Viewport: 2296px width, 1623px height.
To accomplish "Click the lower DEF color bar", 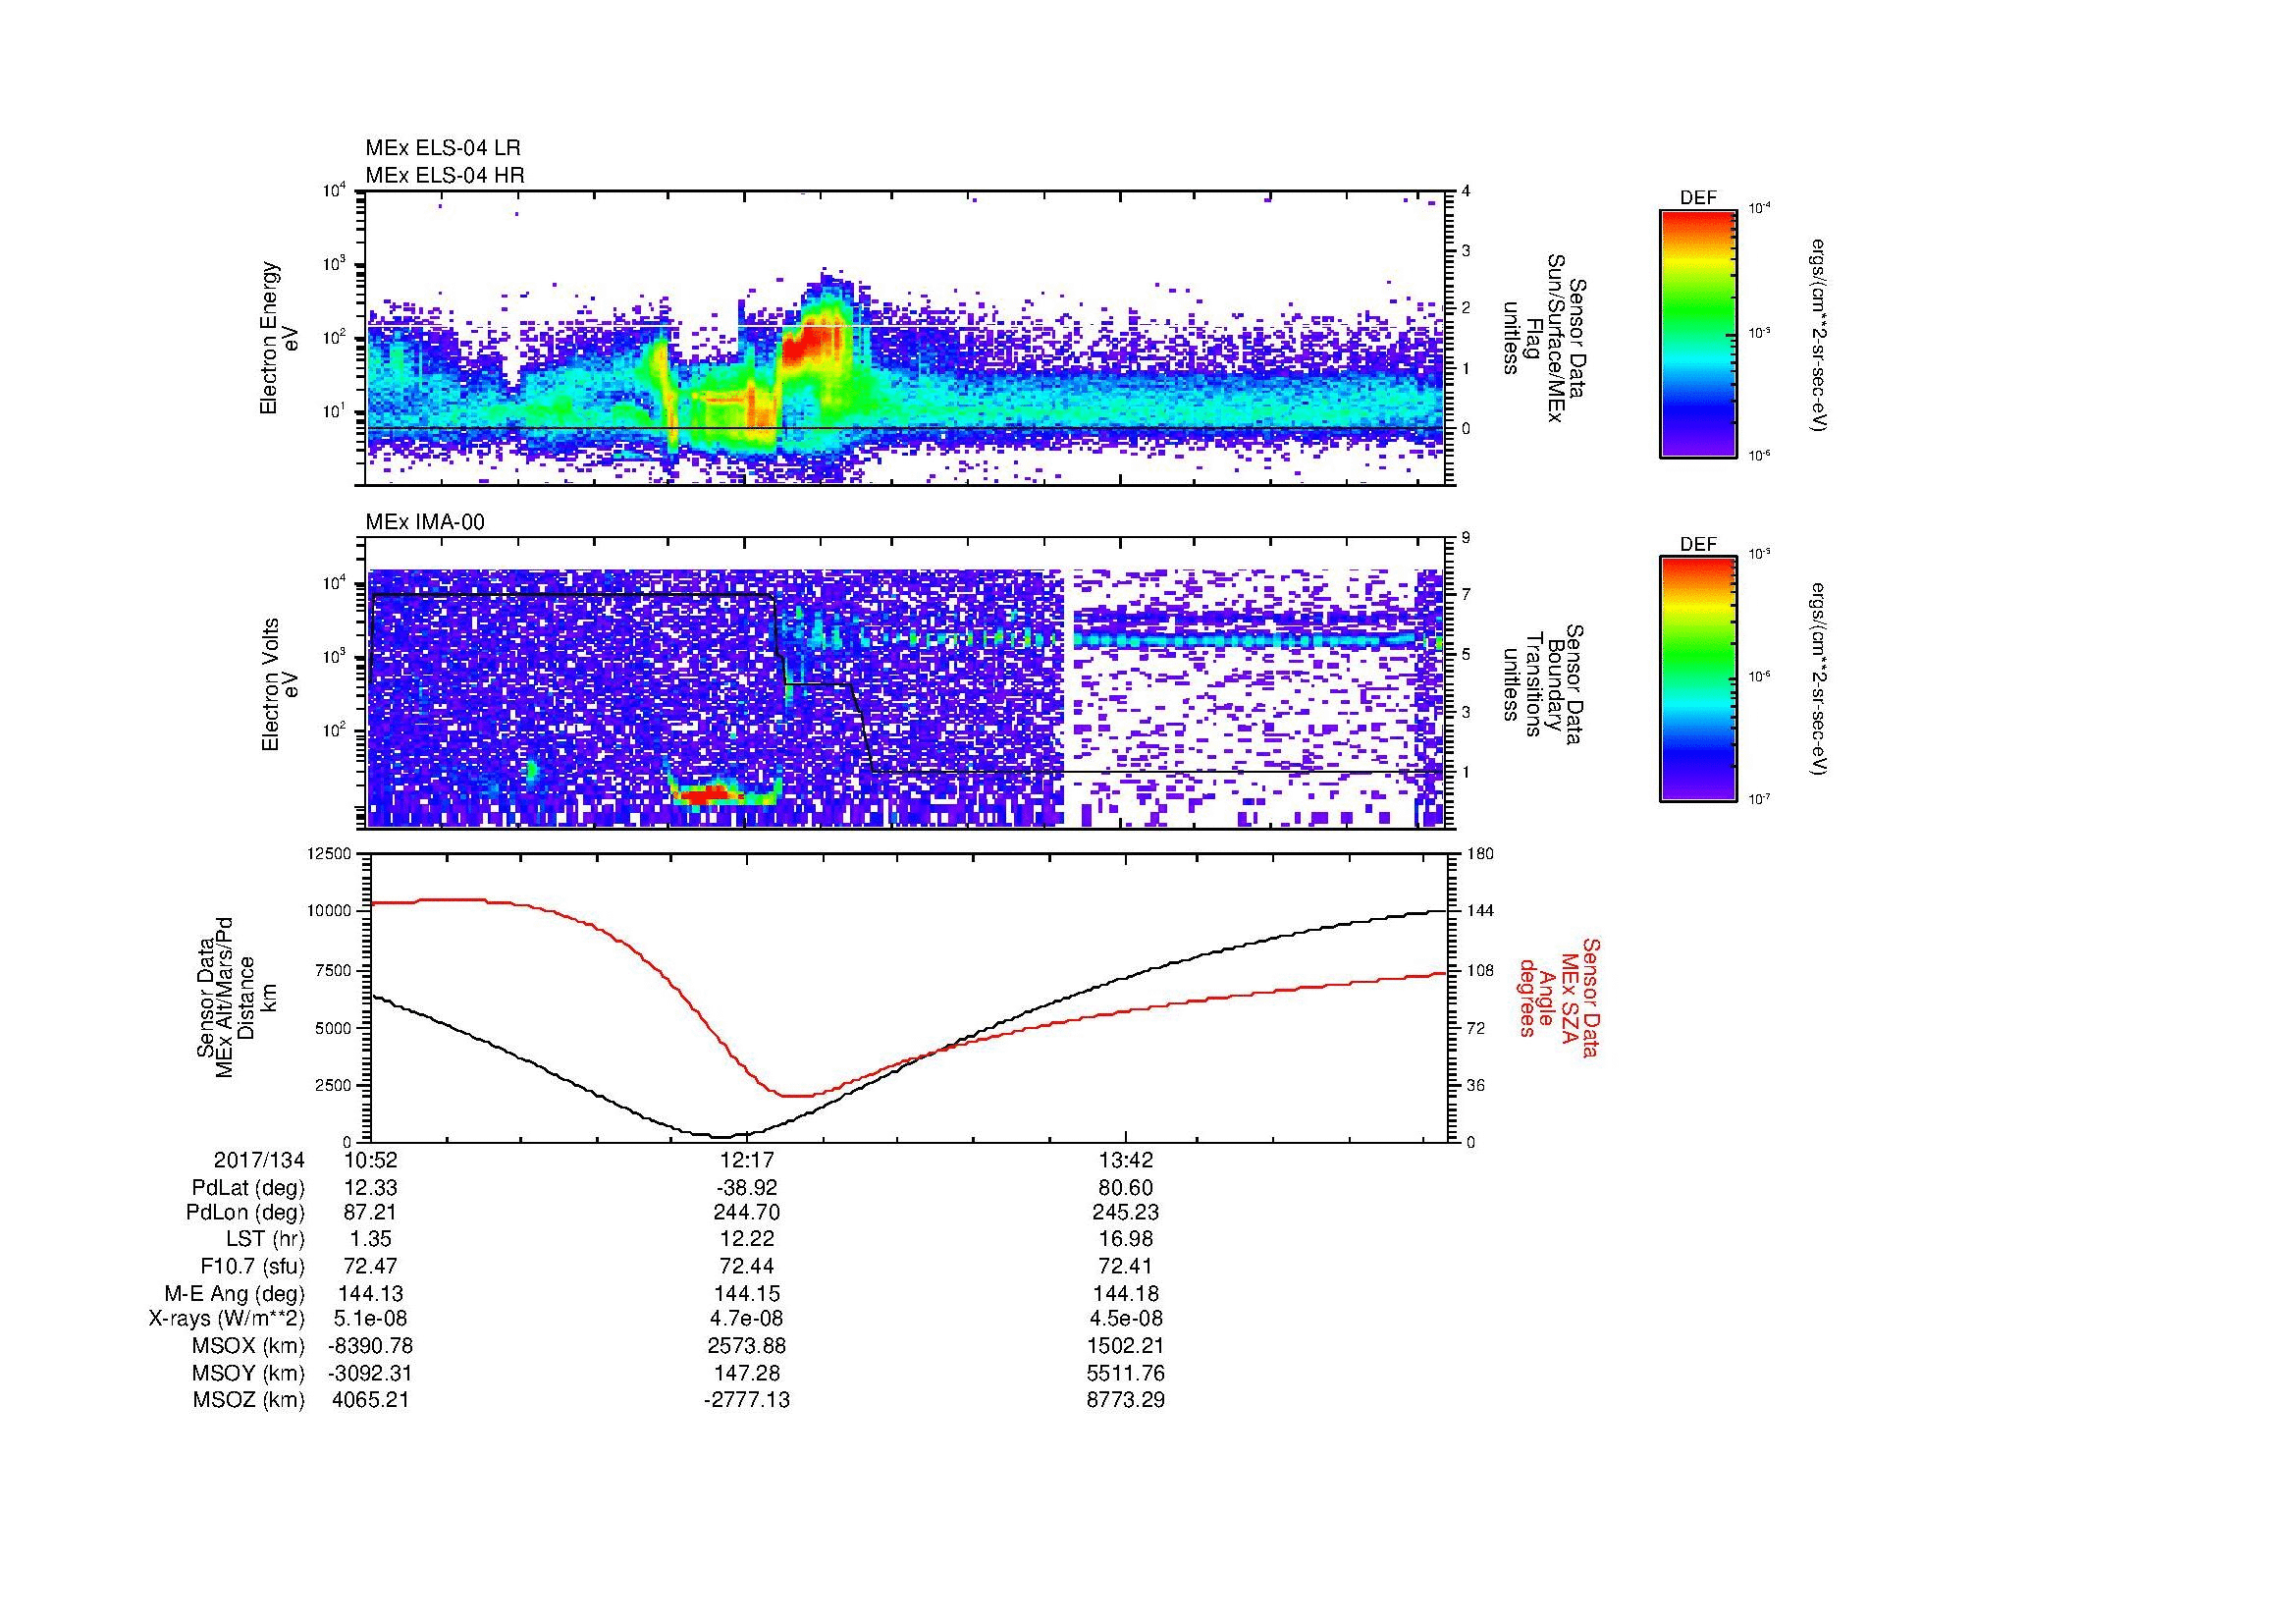I will click(1698, 680).
